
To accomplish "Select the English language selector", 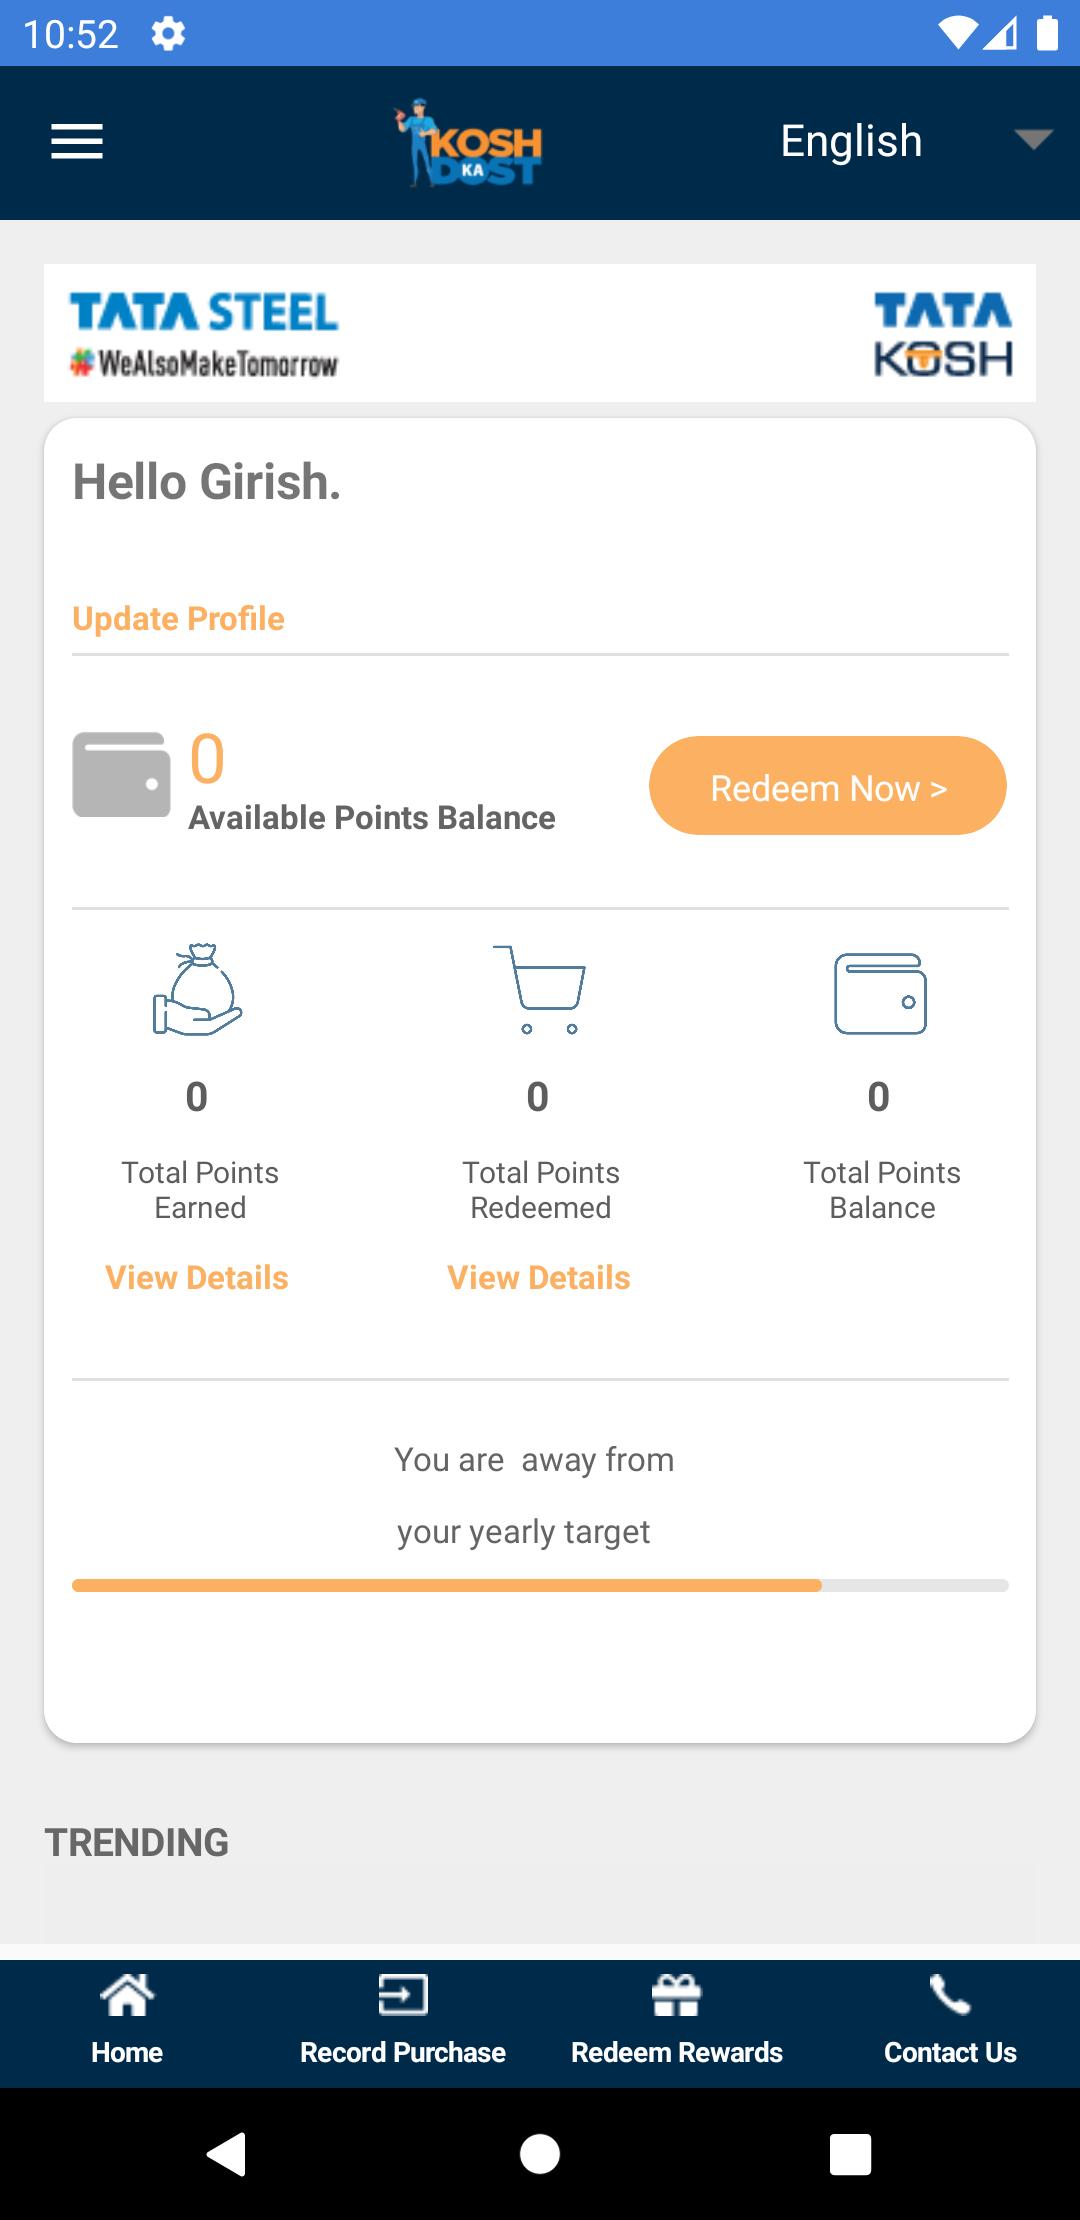I will [x=852, y=141].
